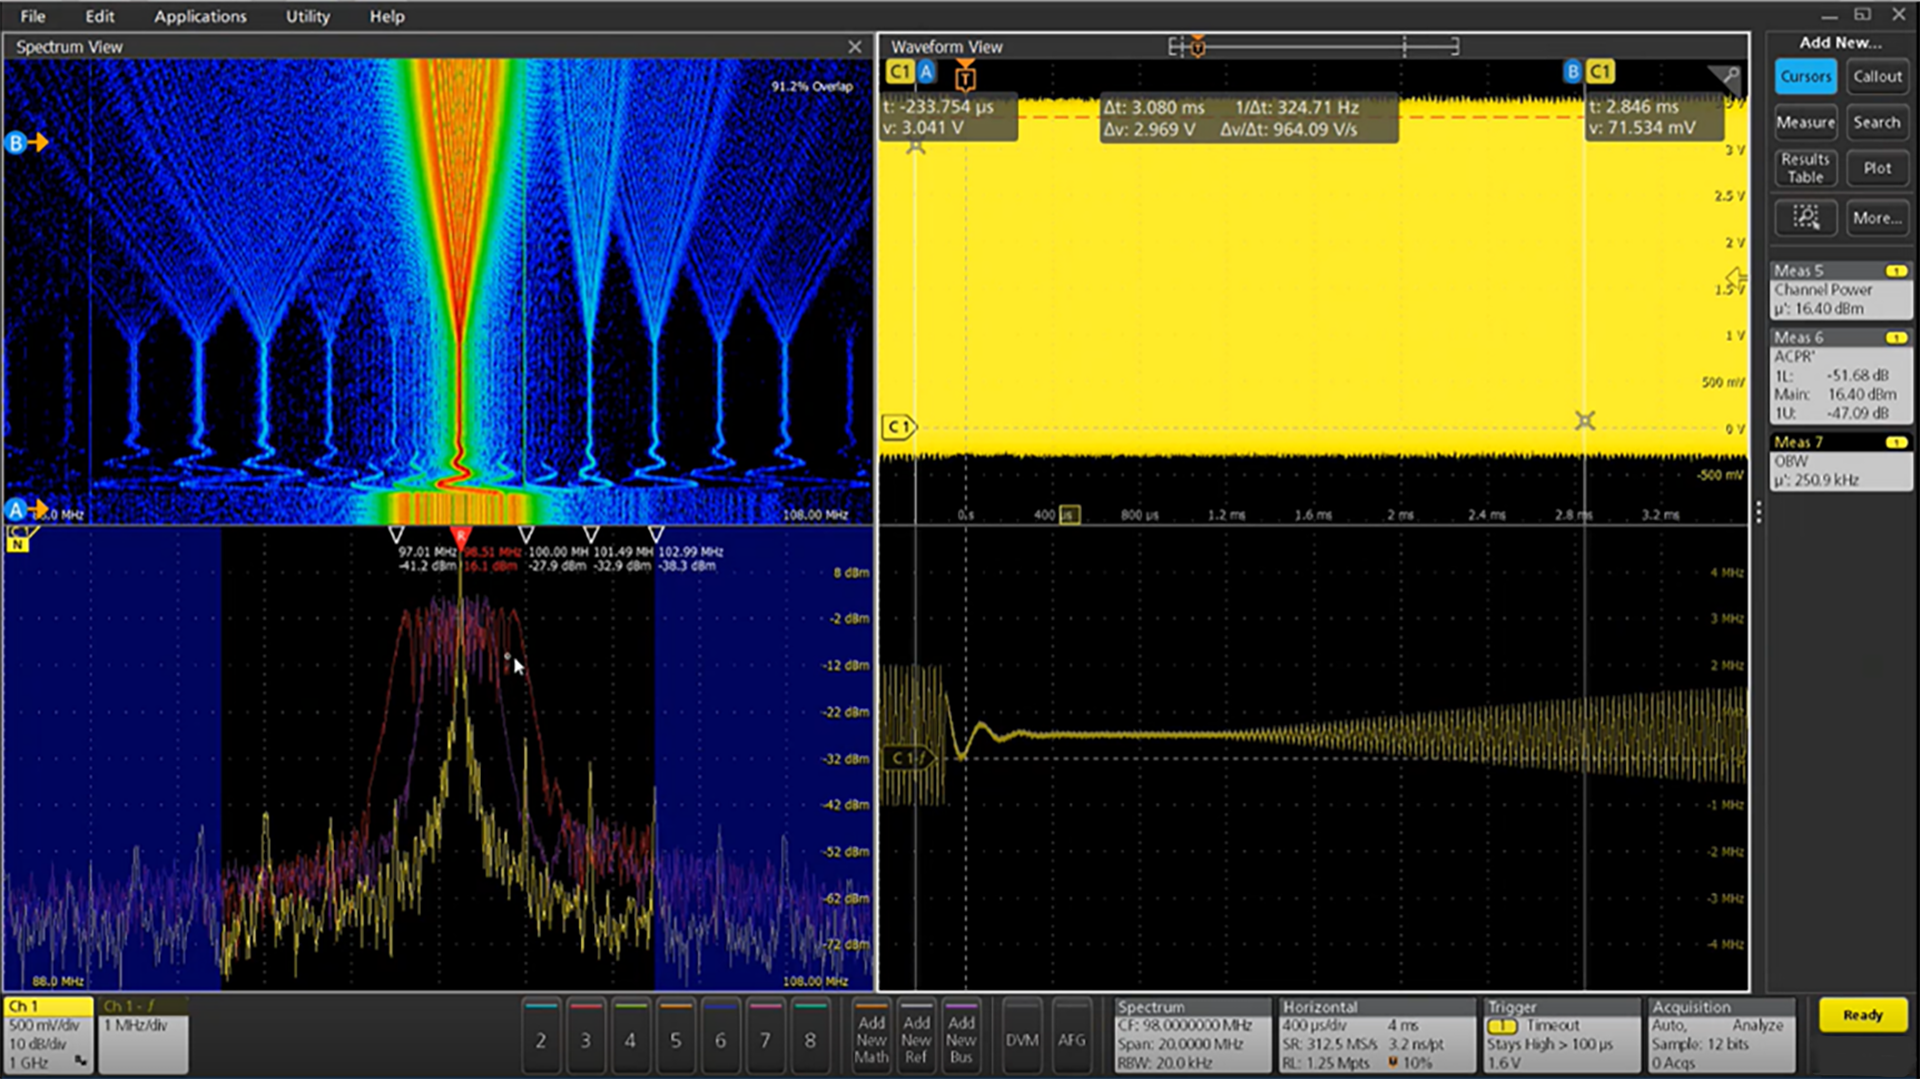Enable Channel 3 from the bottom bar

[x=586, y=1039]
